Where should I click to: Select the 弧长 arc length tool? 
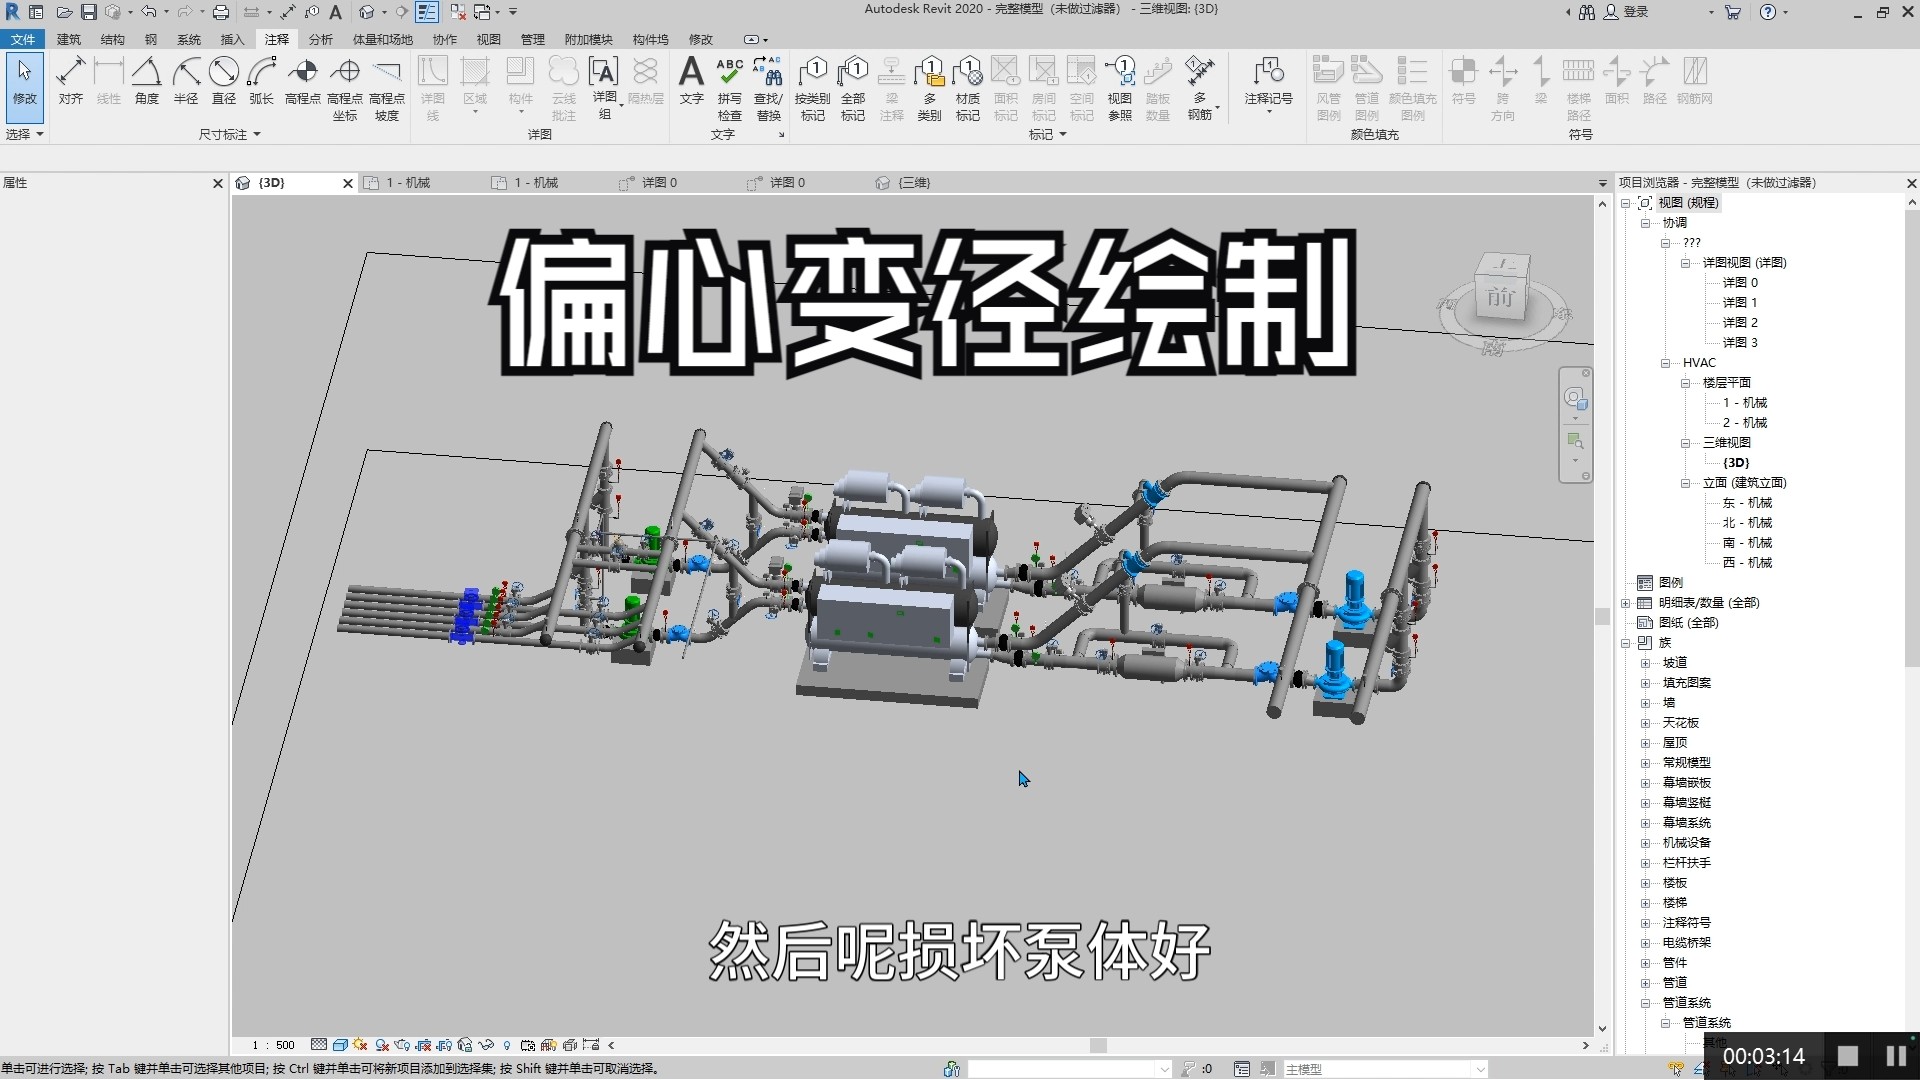click(x=262, y=81)
